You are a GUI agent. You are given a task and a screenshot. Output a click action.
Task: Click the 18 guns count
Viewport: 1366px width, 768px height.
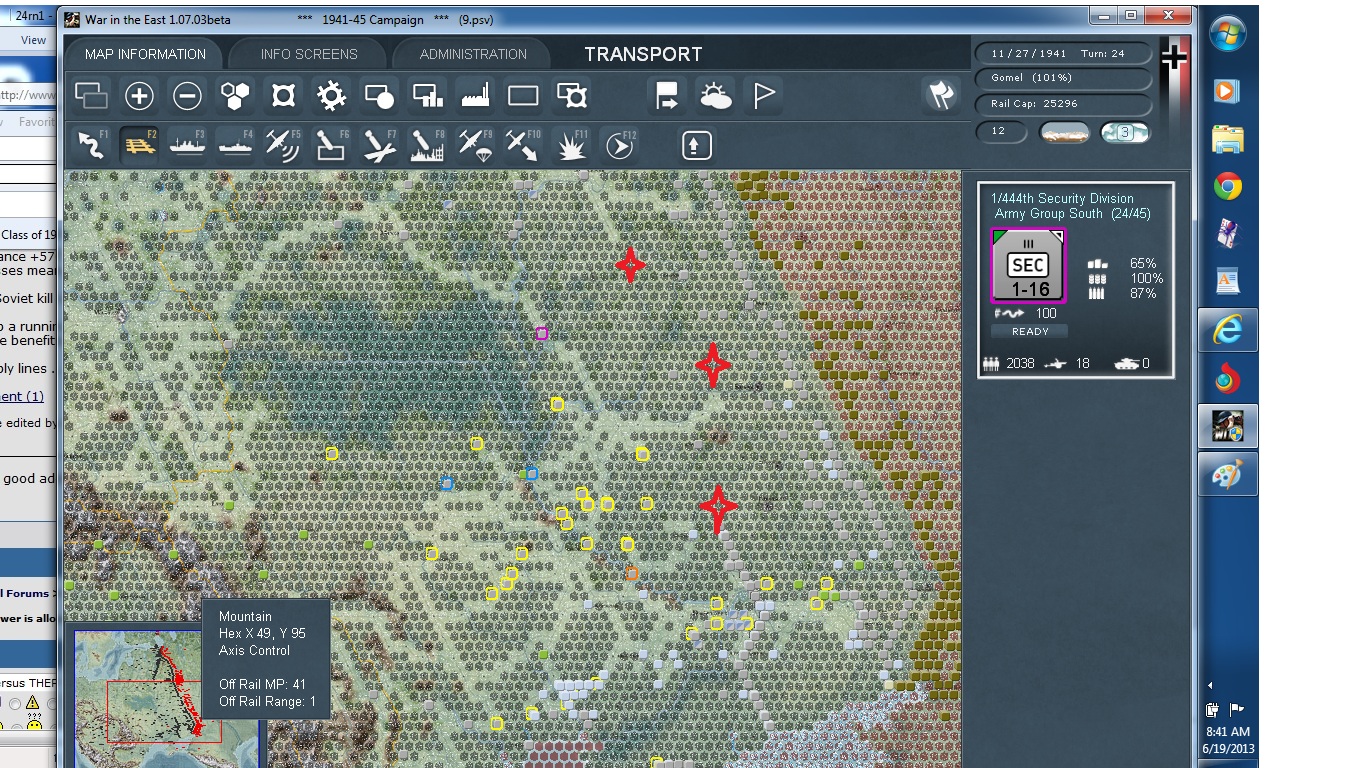coord(1082,364)
